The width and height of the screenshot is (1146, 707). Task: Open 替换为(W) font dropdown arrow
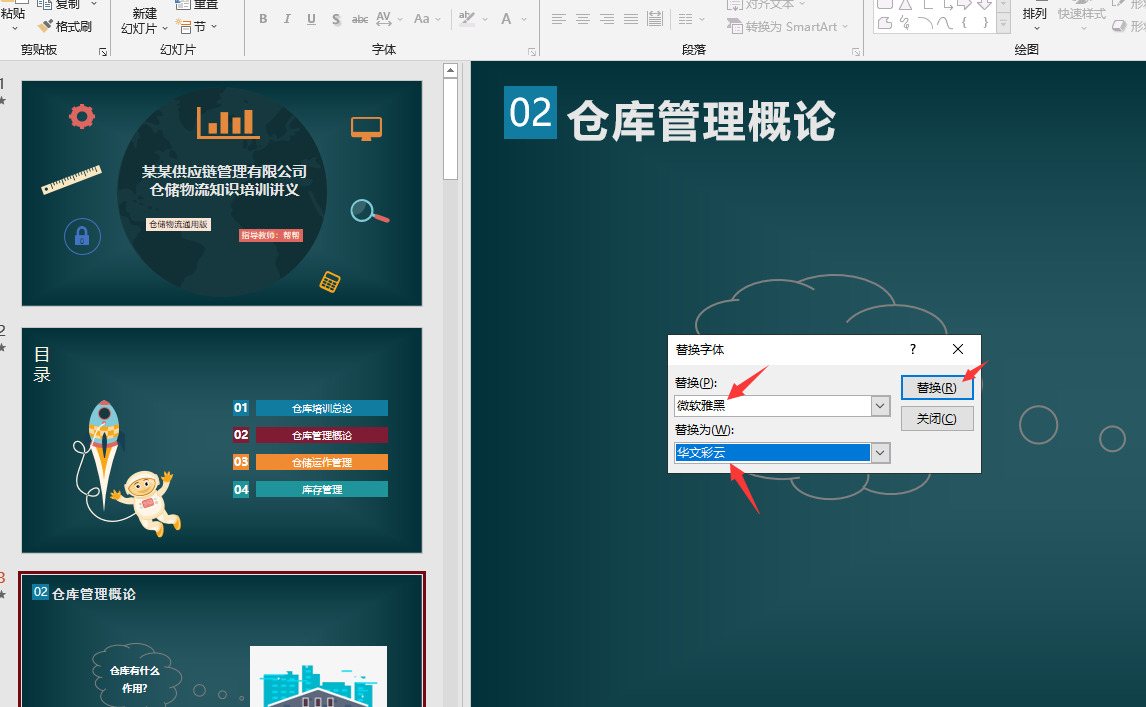(x=880, y=453)
